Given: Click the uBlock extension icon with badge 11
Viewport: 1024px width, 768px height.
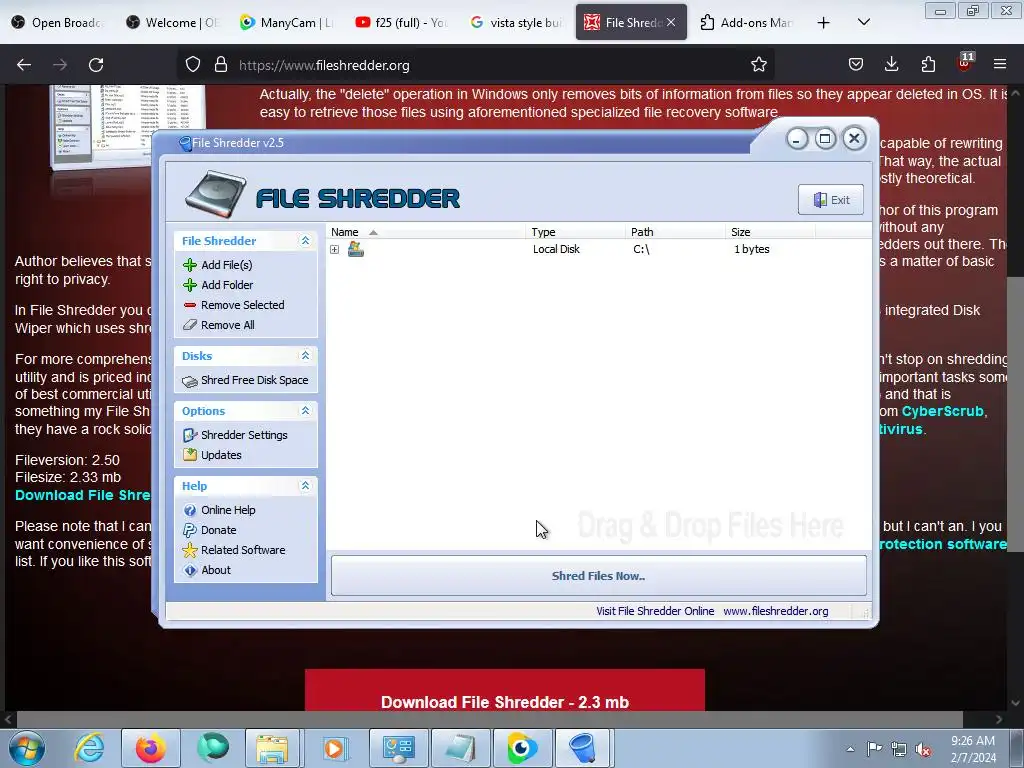Looking at the screenshot, I should point(965,63).
